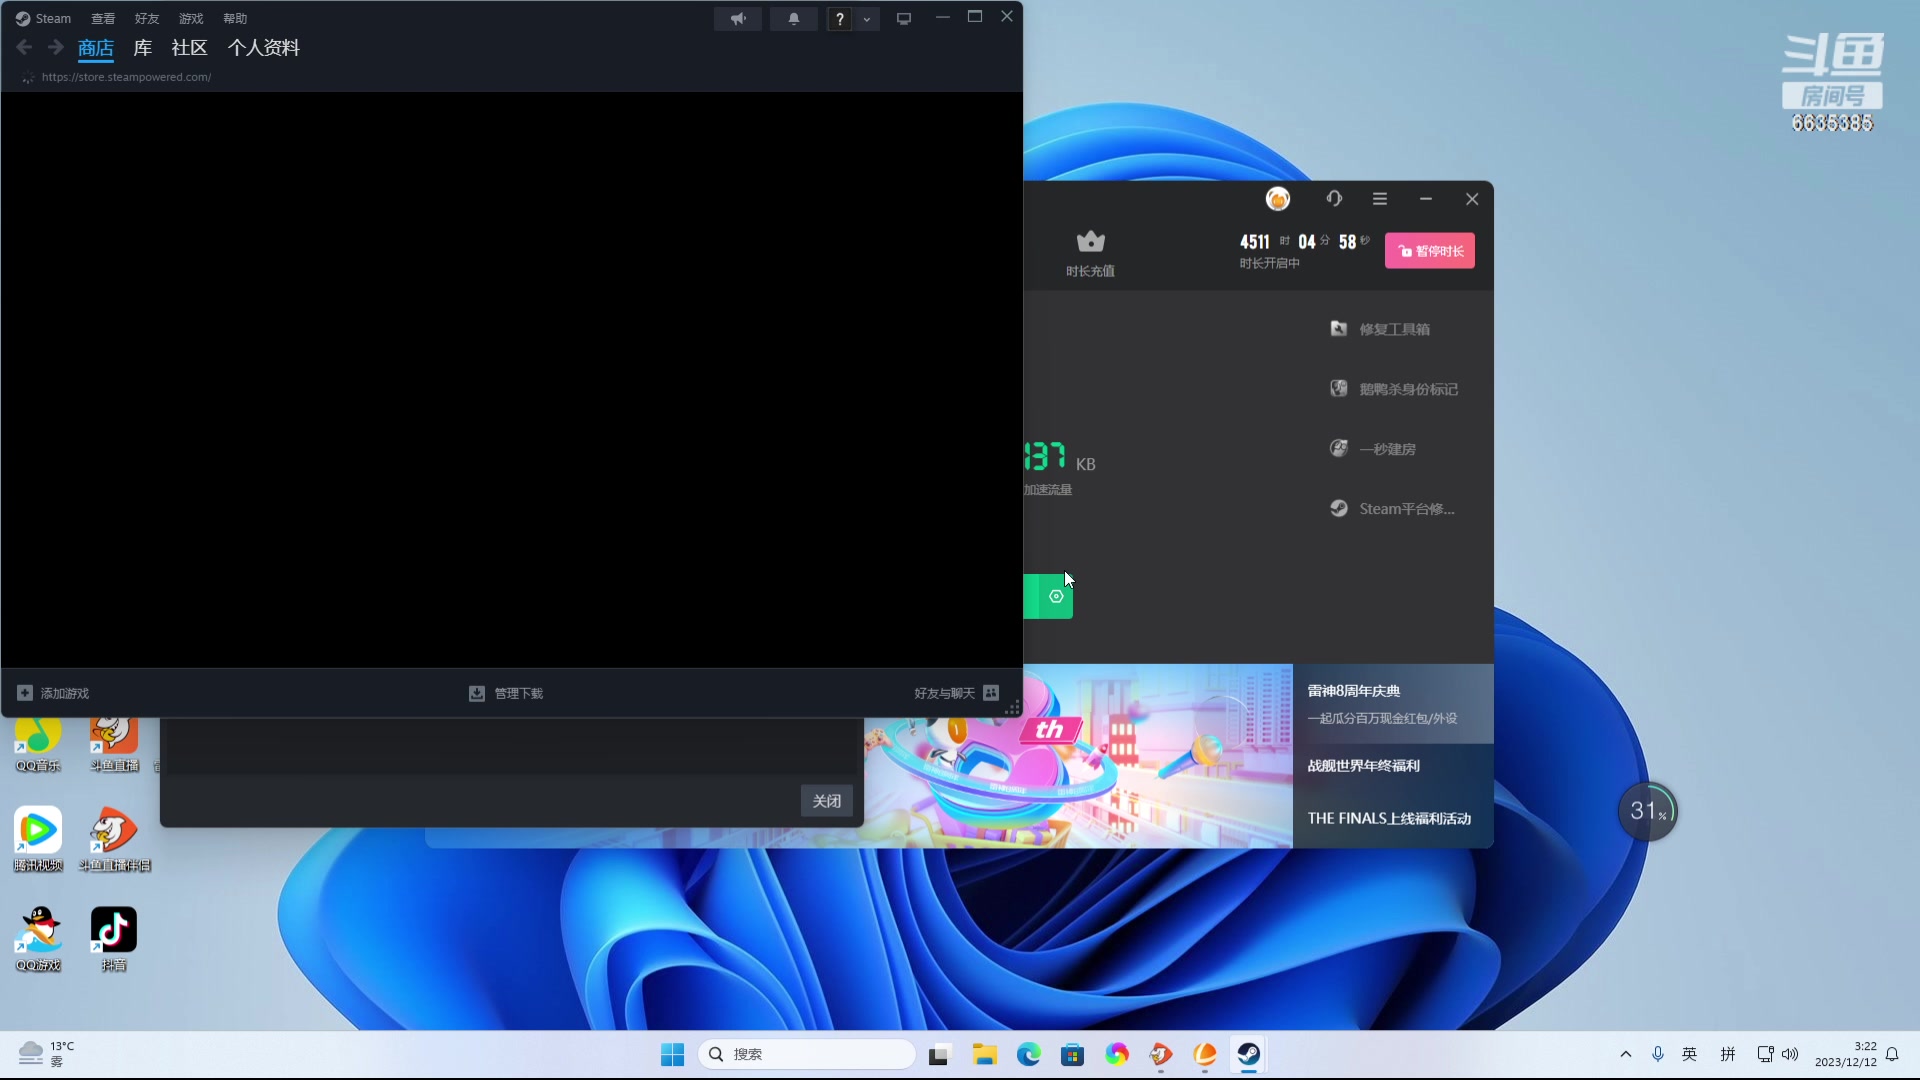Expand the dropdown arrow beside help icon
Screen dimensions: 1920x1080
click(x=867, y=19)
